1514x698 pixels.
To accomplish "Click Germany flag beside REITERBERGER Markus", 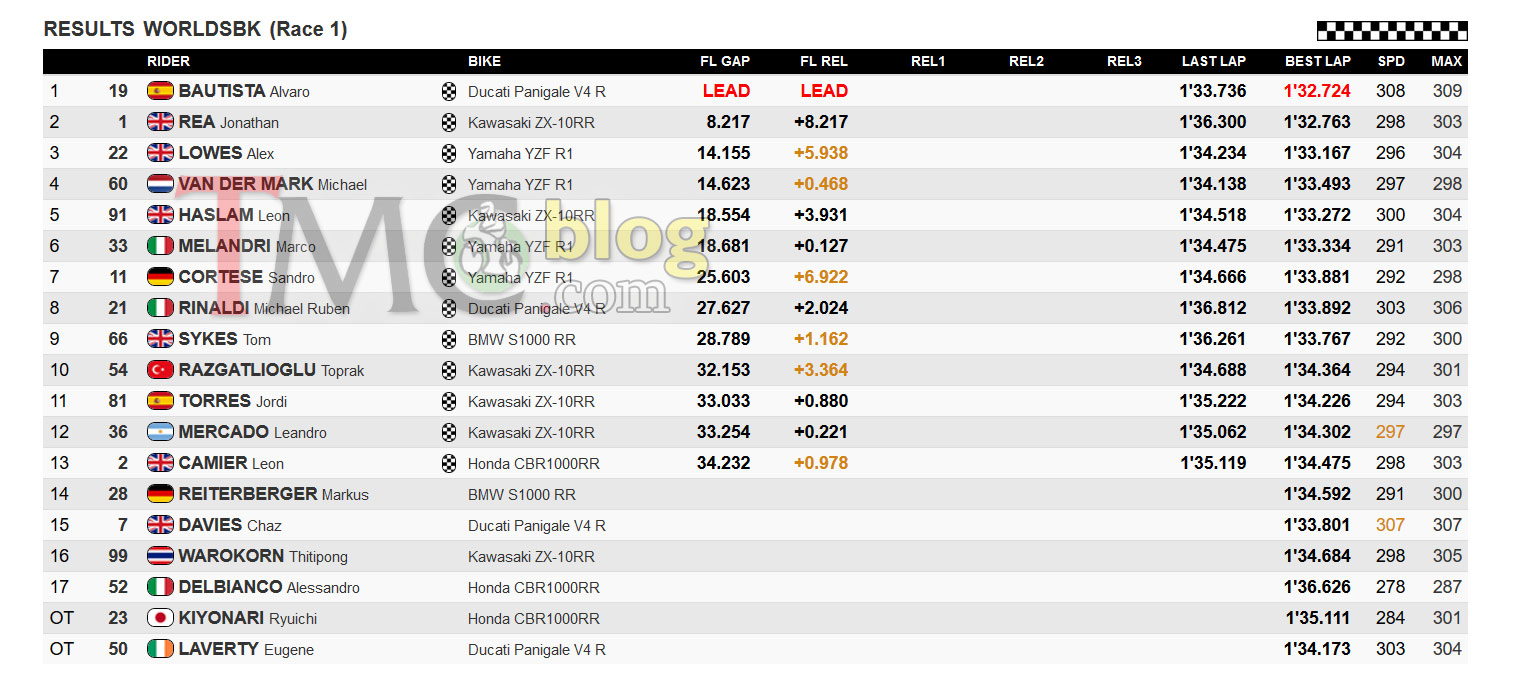I will tap(160, 494).
